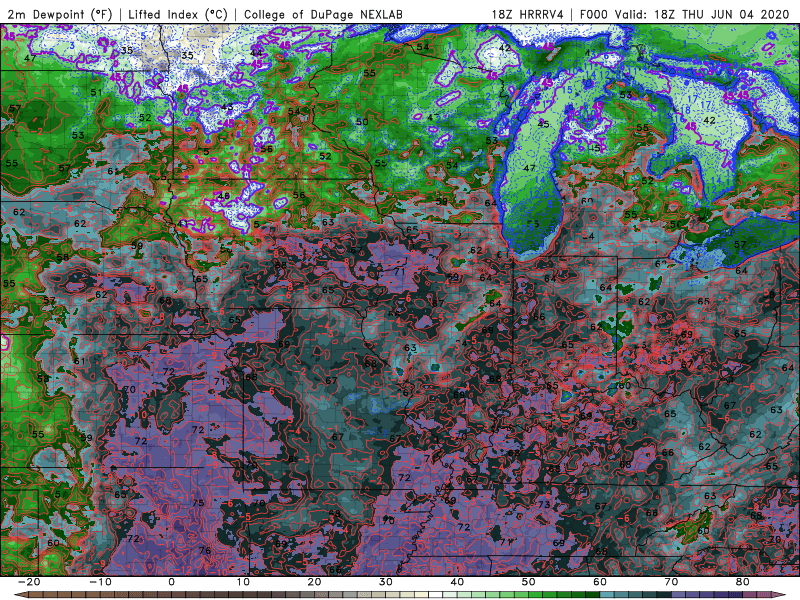Click the 10 label on the color scale
Screen dimensions: 800x600
click(243, 582)
